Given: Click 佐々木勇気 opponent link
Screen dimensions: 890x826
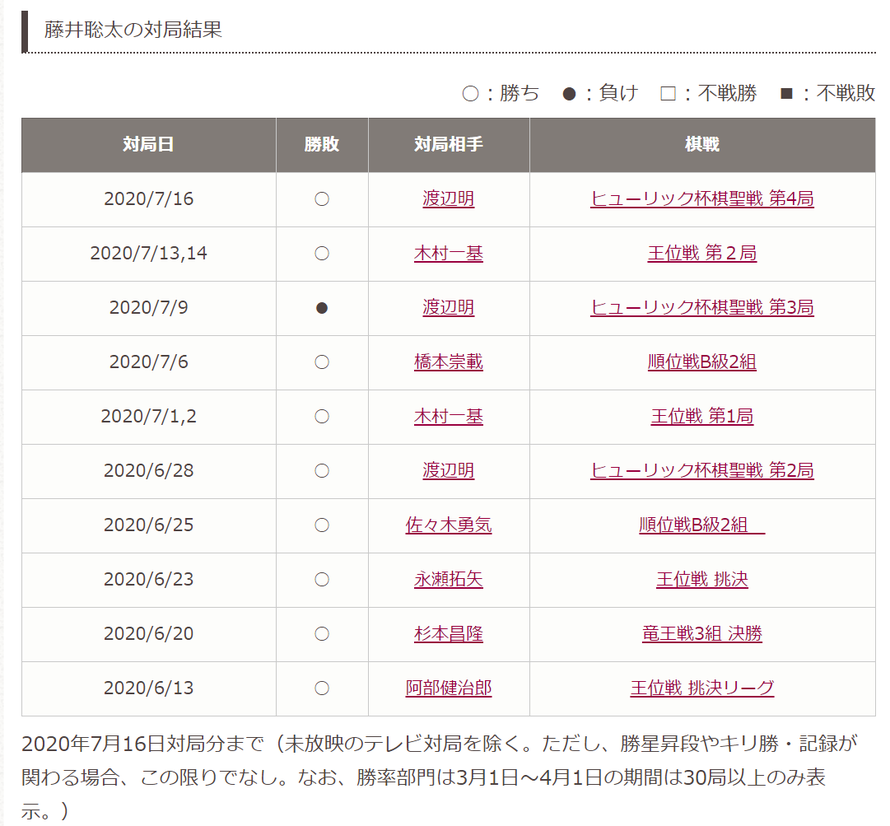Looking at the screenshot, I should tap(448, 525).
